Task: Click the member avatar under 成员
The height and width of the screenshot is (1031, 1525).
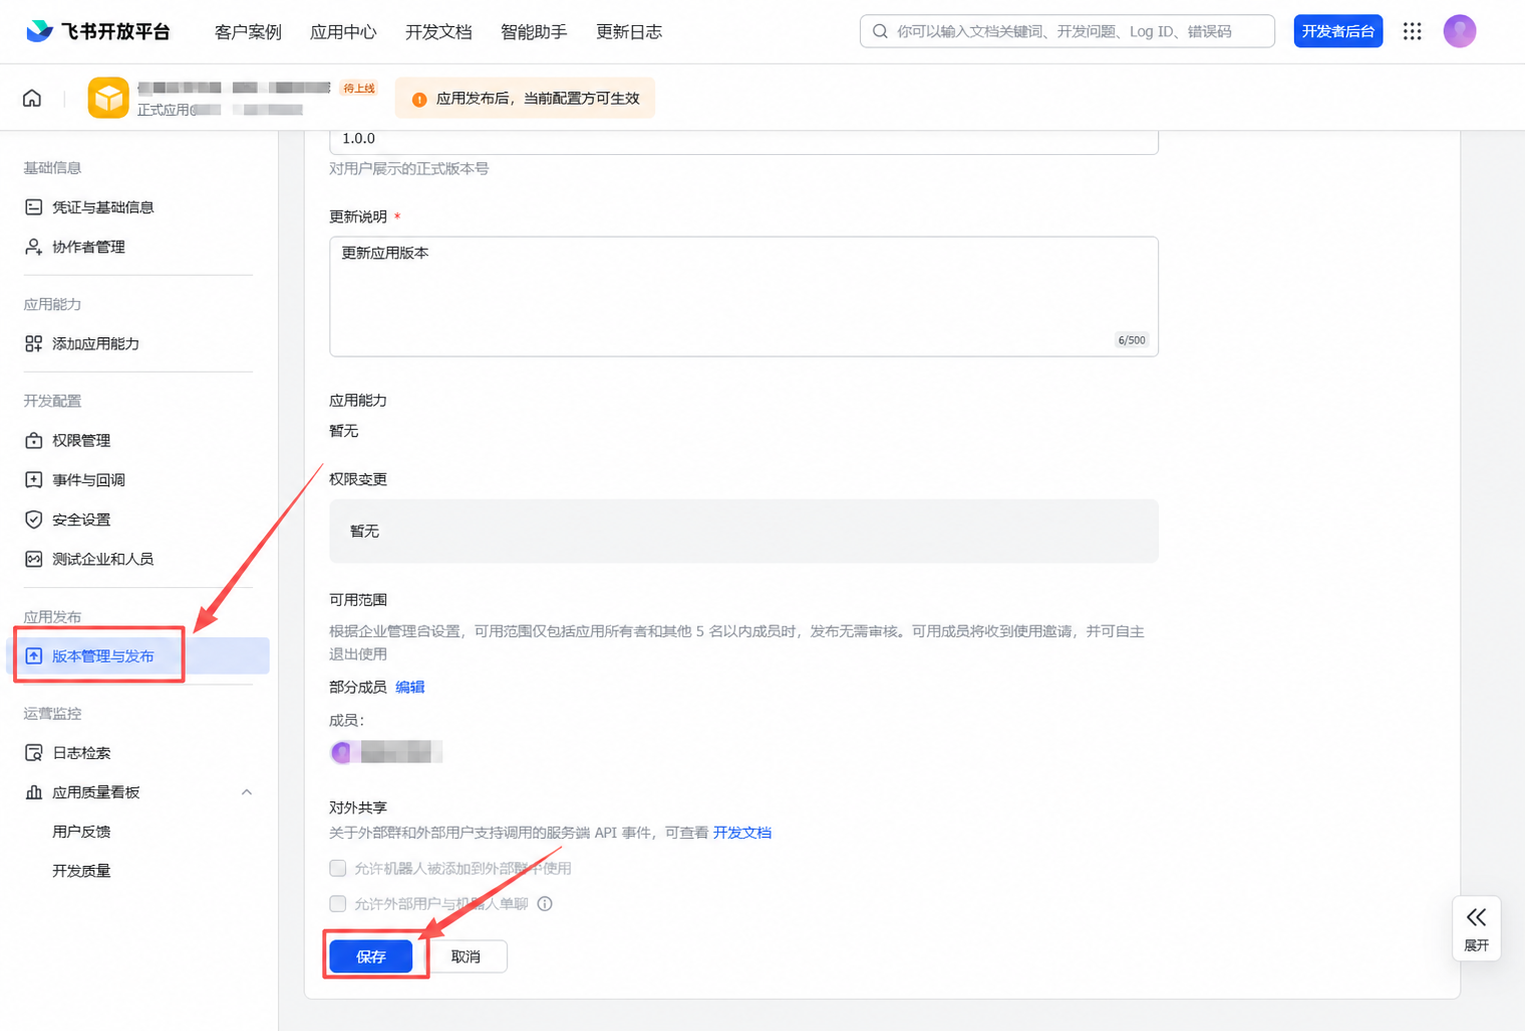Action: pos(342,752)
